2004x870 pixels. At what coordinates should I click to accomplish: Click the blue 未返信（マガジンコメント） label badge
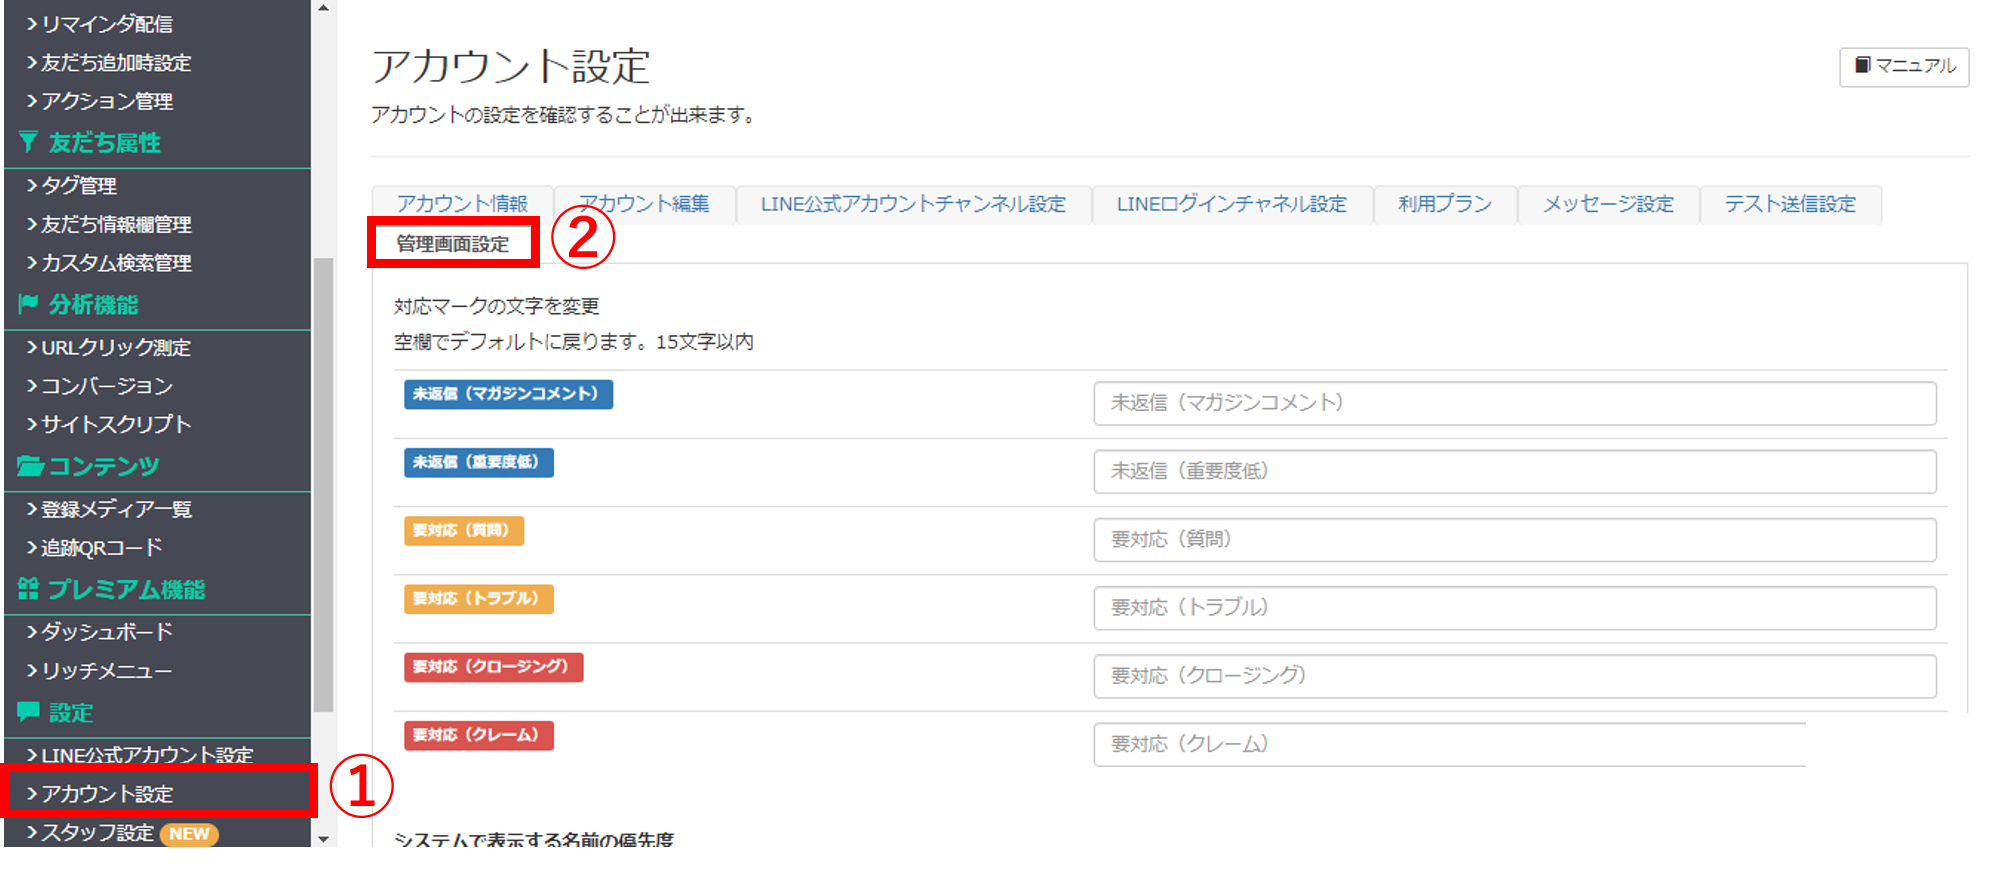[x=508, y=394]
